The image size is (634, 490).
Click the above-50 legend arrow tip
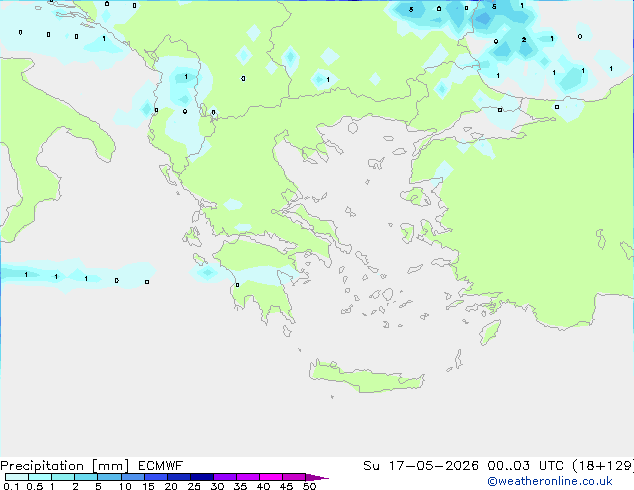click(317, 477)
